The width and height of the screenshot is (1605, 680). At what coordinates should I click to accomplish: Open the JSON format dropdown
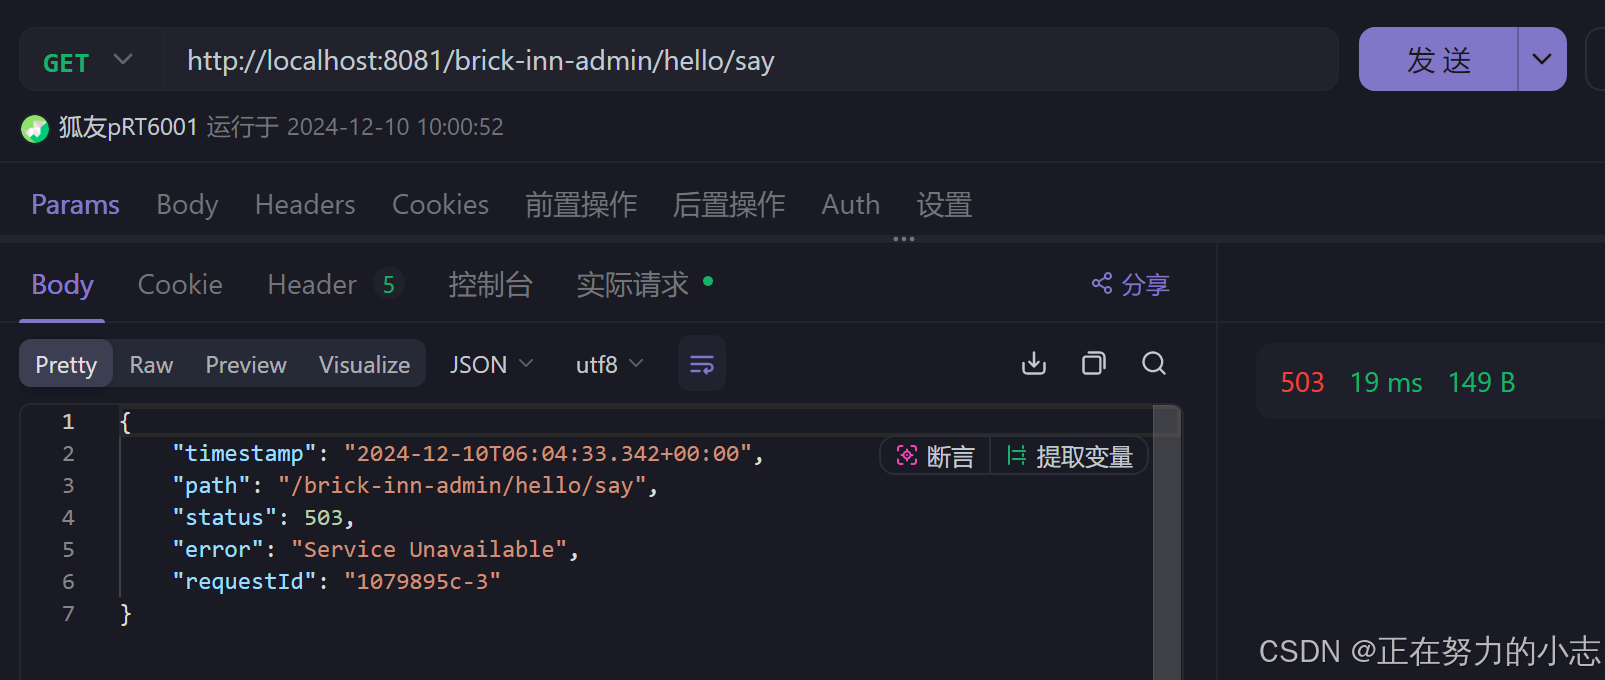click(x=491, y=364)
